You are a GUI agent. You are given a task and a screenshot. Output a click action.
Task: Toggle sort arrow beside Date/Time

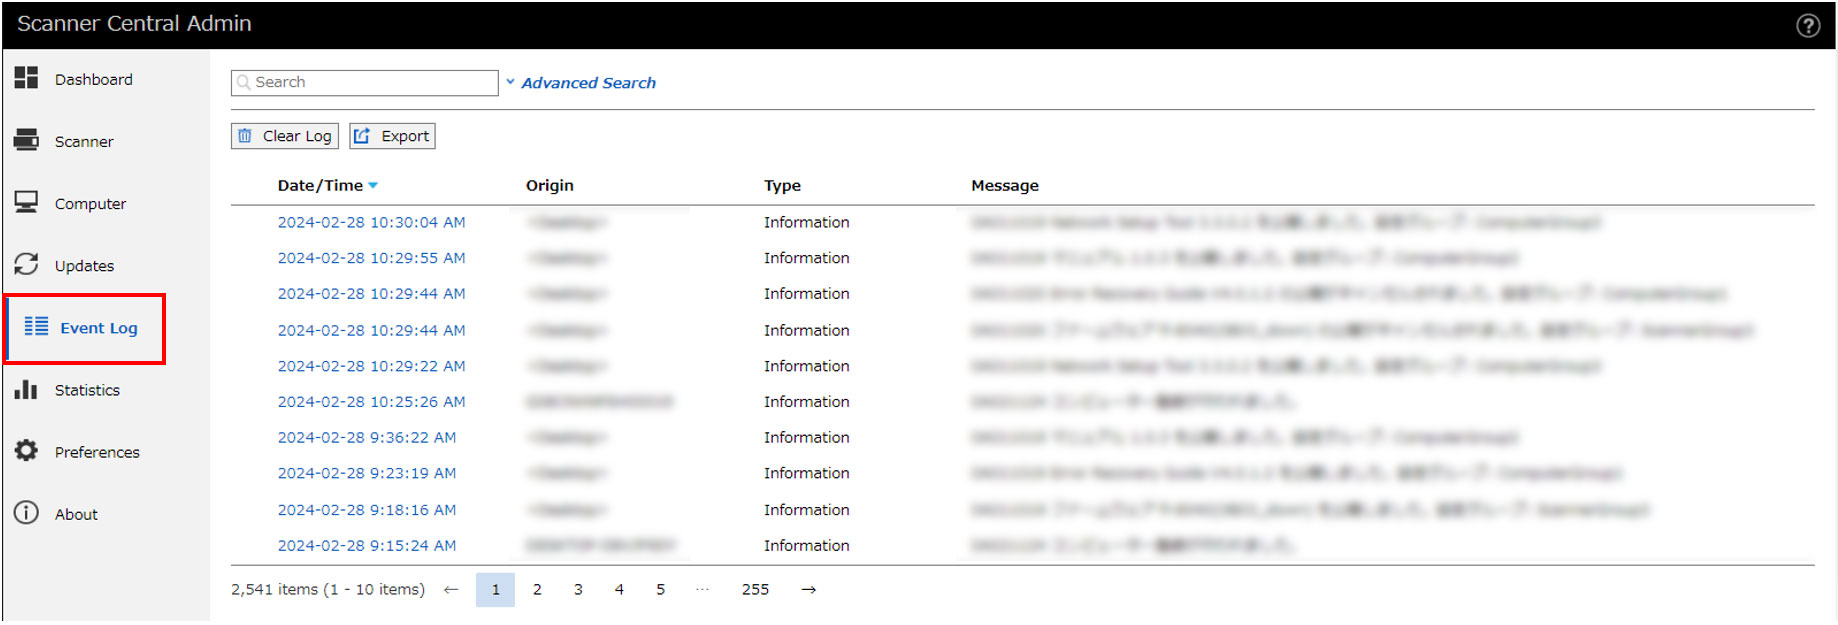[x=373, y=185]
